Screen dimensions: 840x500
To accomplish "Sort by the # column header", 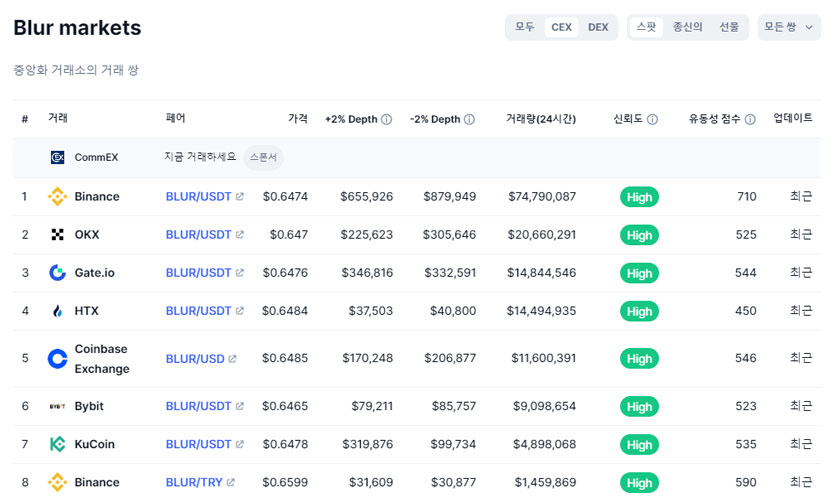I will point(25,119).
